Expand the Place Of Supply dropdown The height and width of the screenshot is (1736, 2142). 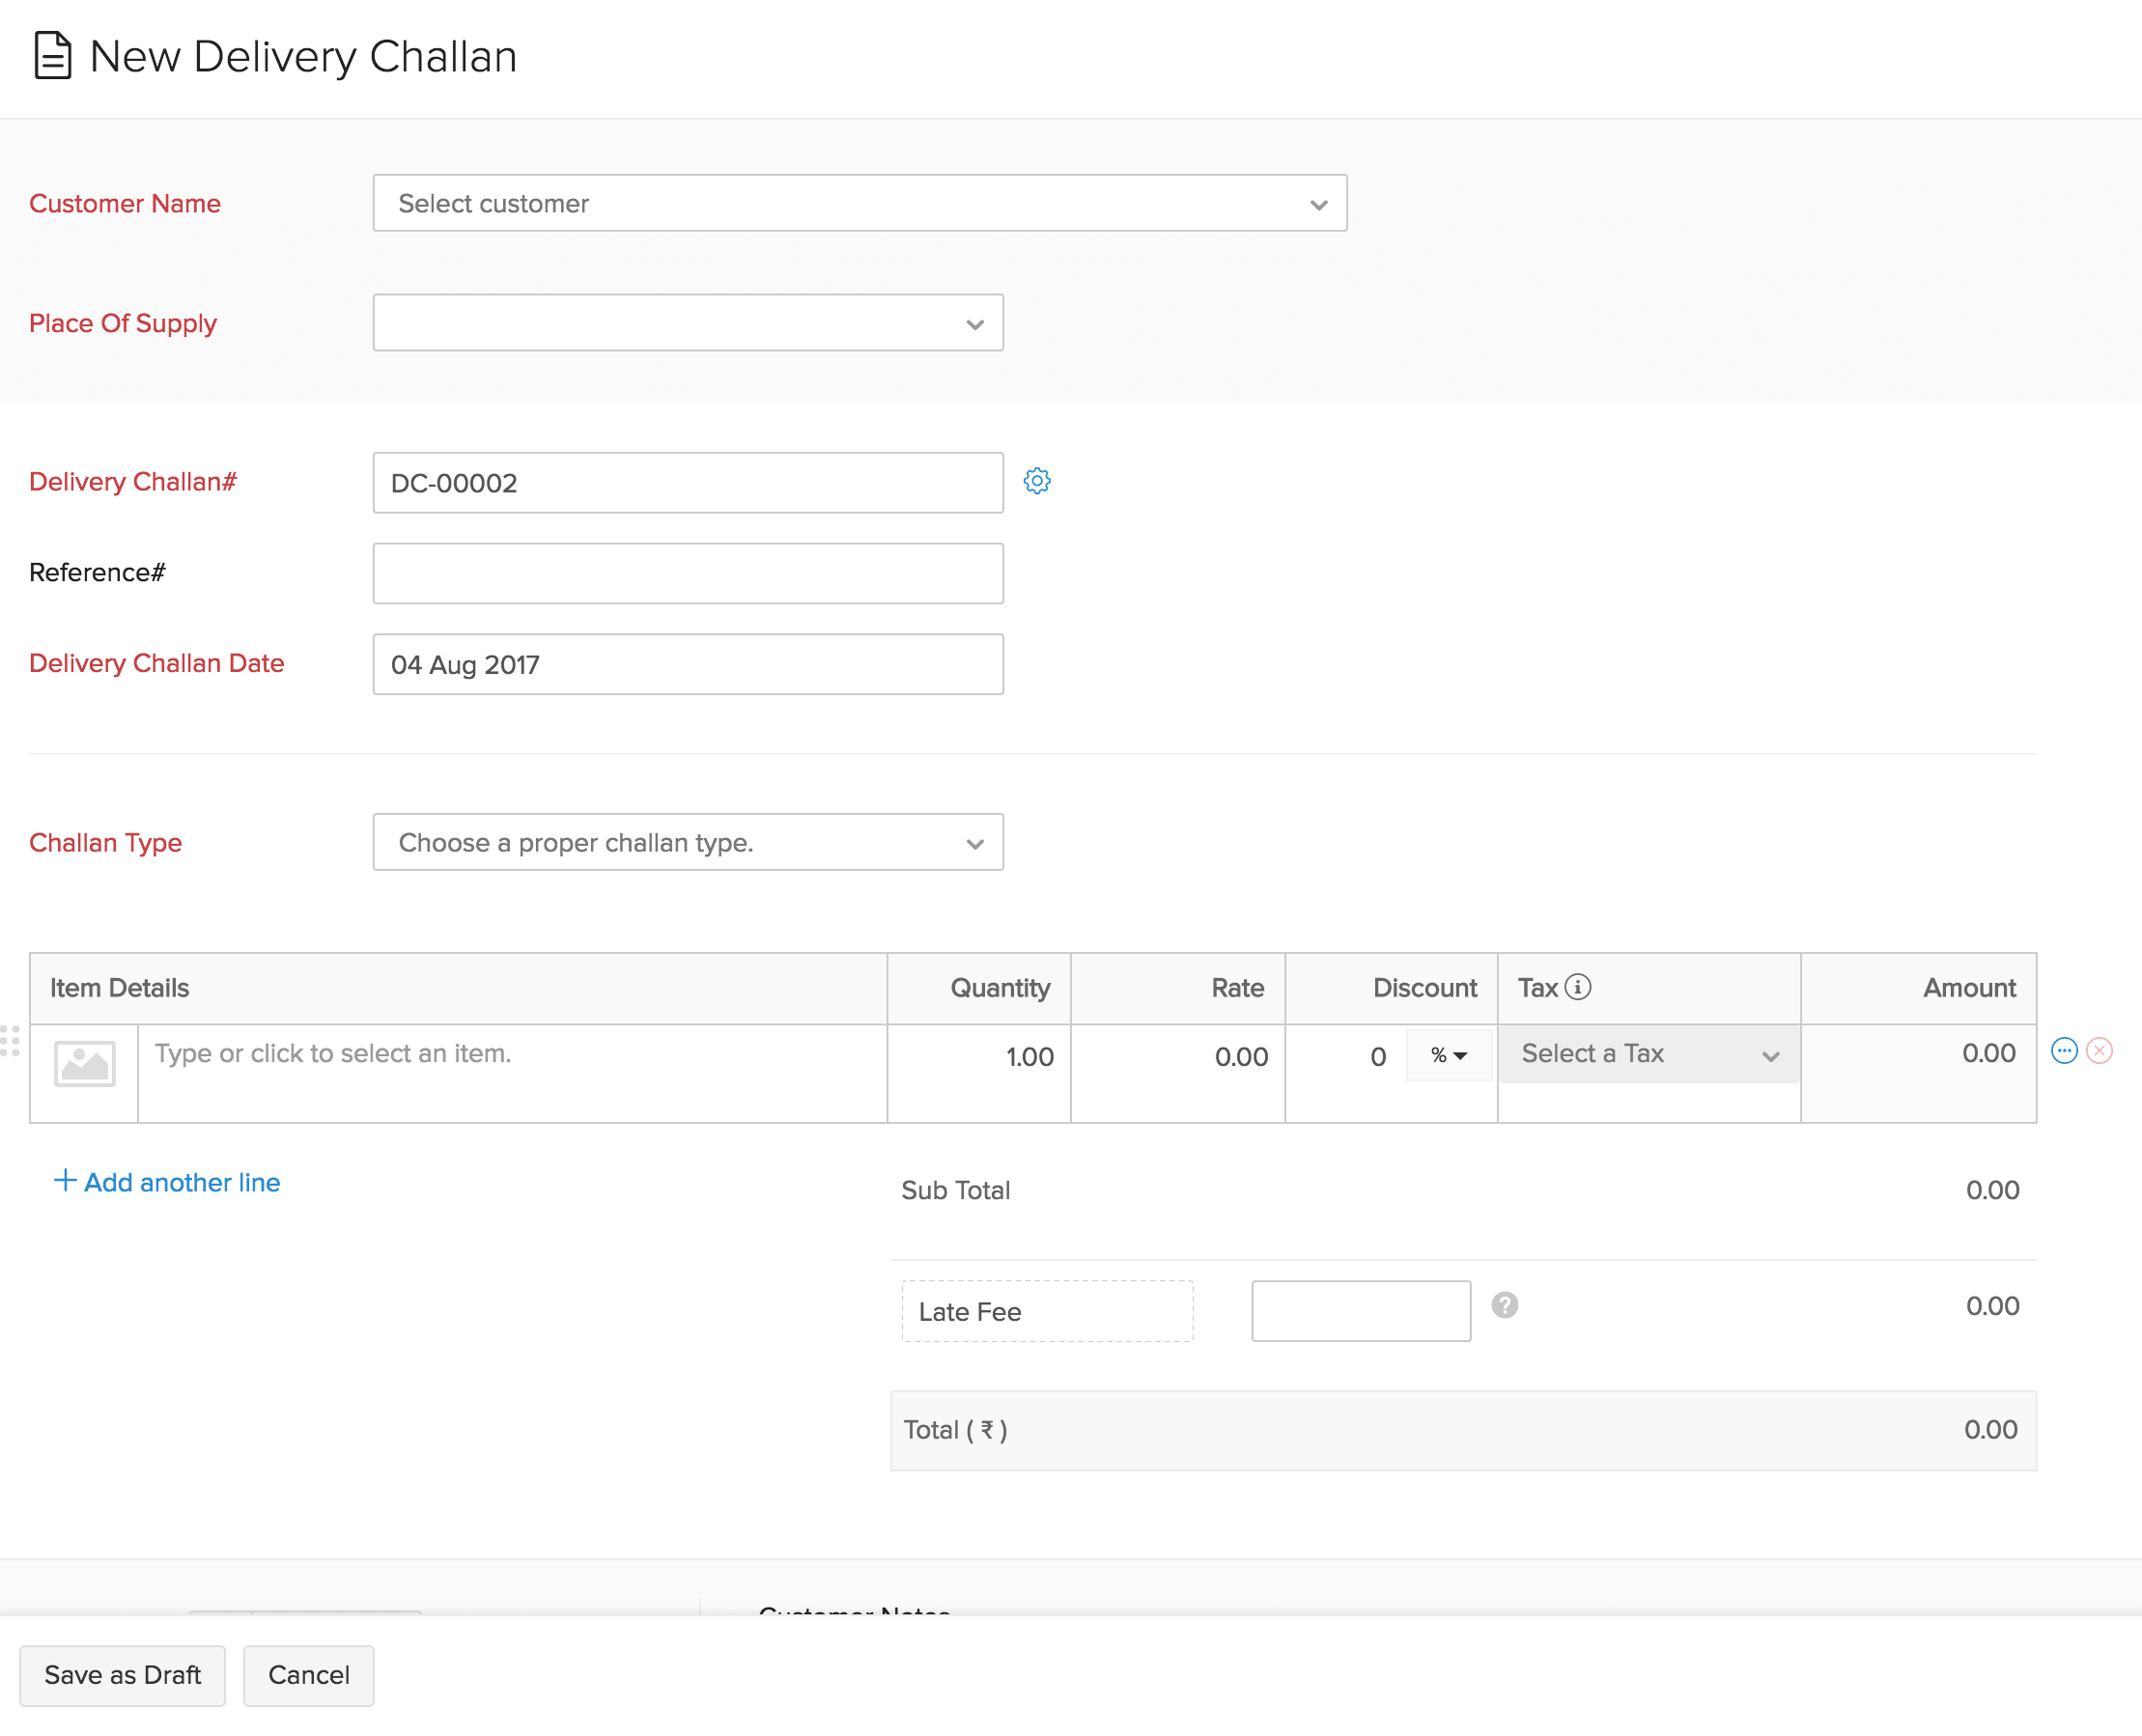687,322
